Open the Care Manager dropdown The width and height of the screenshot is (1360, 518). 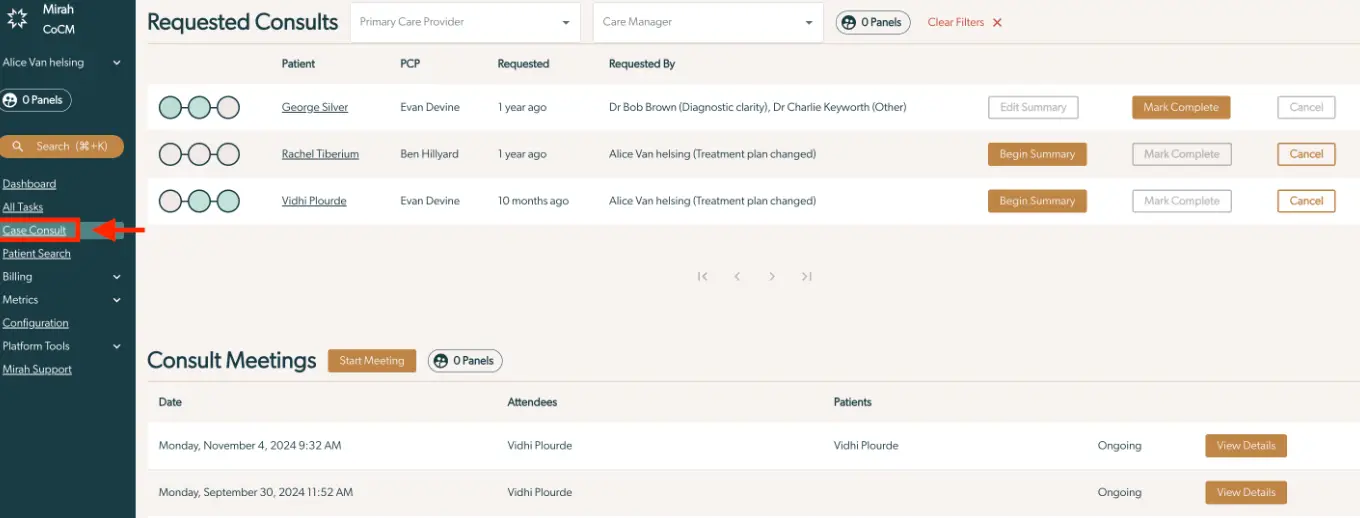[x=708, y=22]
